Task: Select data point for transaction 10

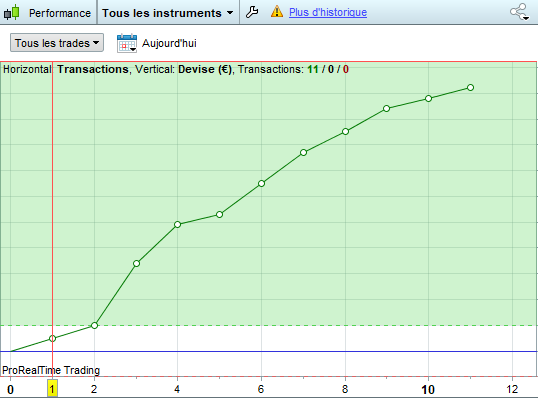Action: tap(428, 98)
